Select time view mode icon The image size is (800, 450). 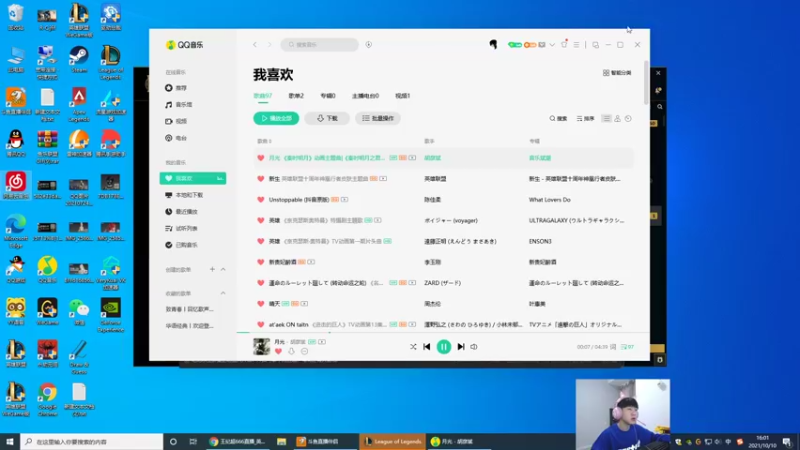[628, 118]
